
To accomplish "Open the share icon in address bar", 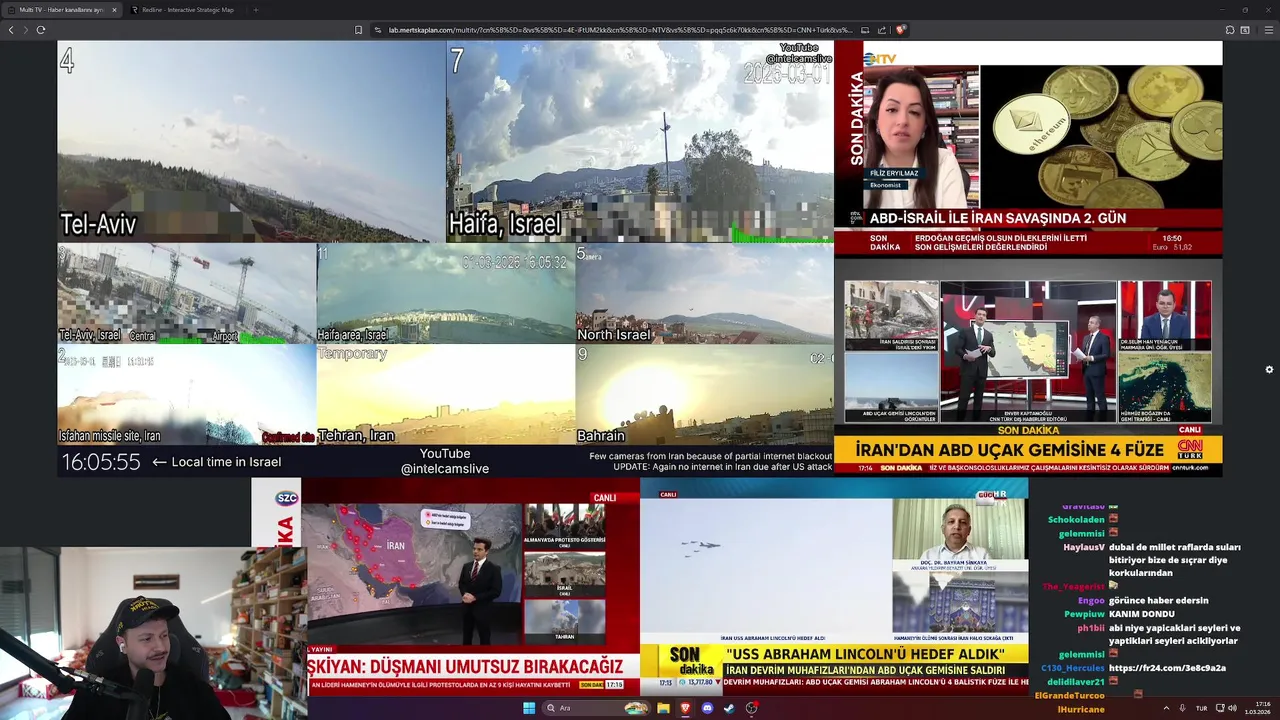I will [x=883, y=30].
